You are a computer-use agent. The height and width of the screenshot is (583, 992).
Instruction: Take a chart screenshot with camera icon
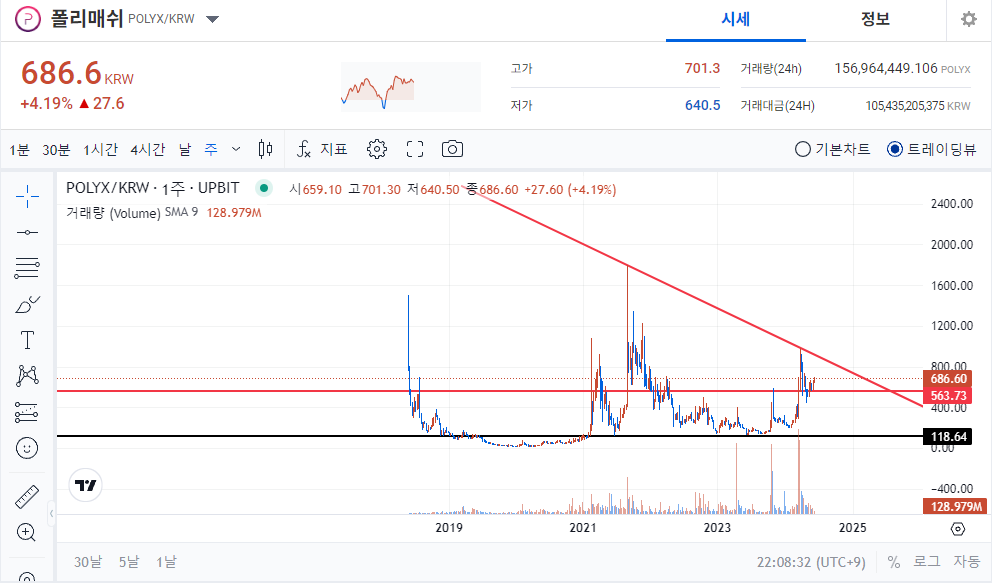[452, 148]
